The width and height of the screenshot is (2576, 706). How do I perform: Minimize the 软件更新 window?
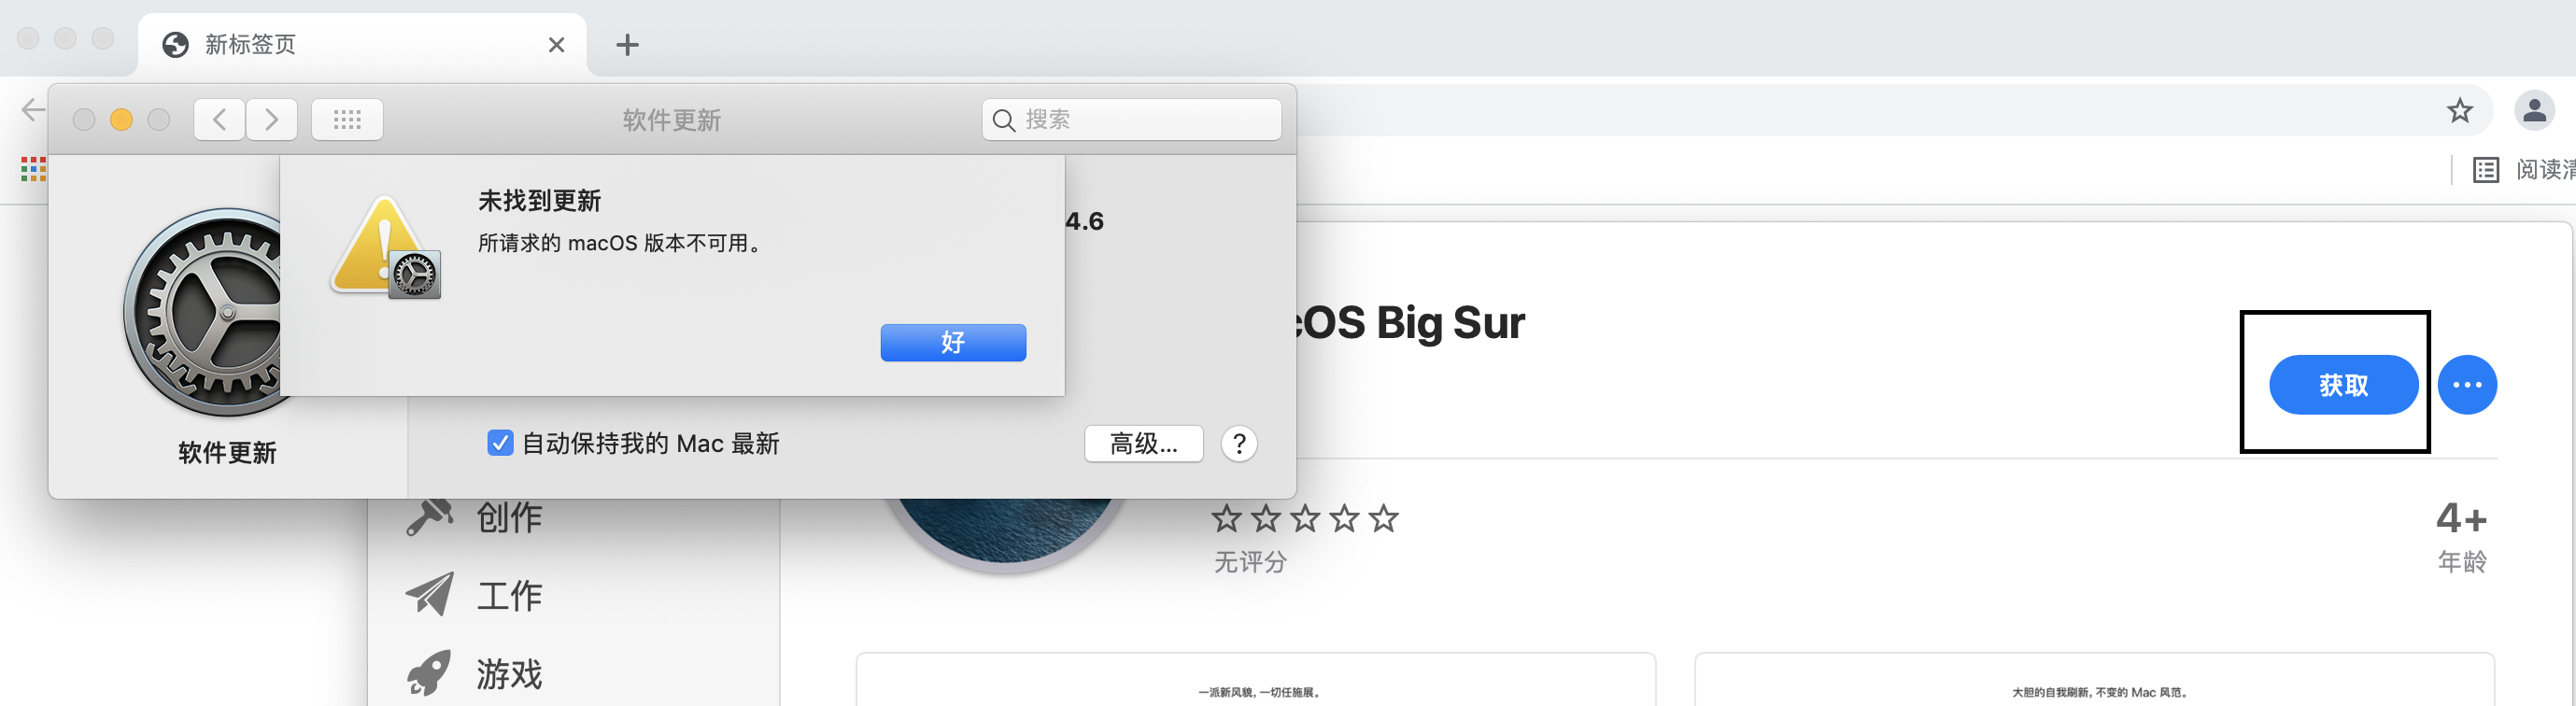click(x=121, y=120)
